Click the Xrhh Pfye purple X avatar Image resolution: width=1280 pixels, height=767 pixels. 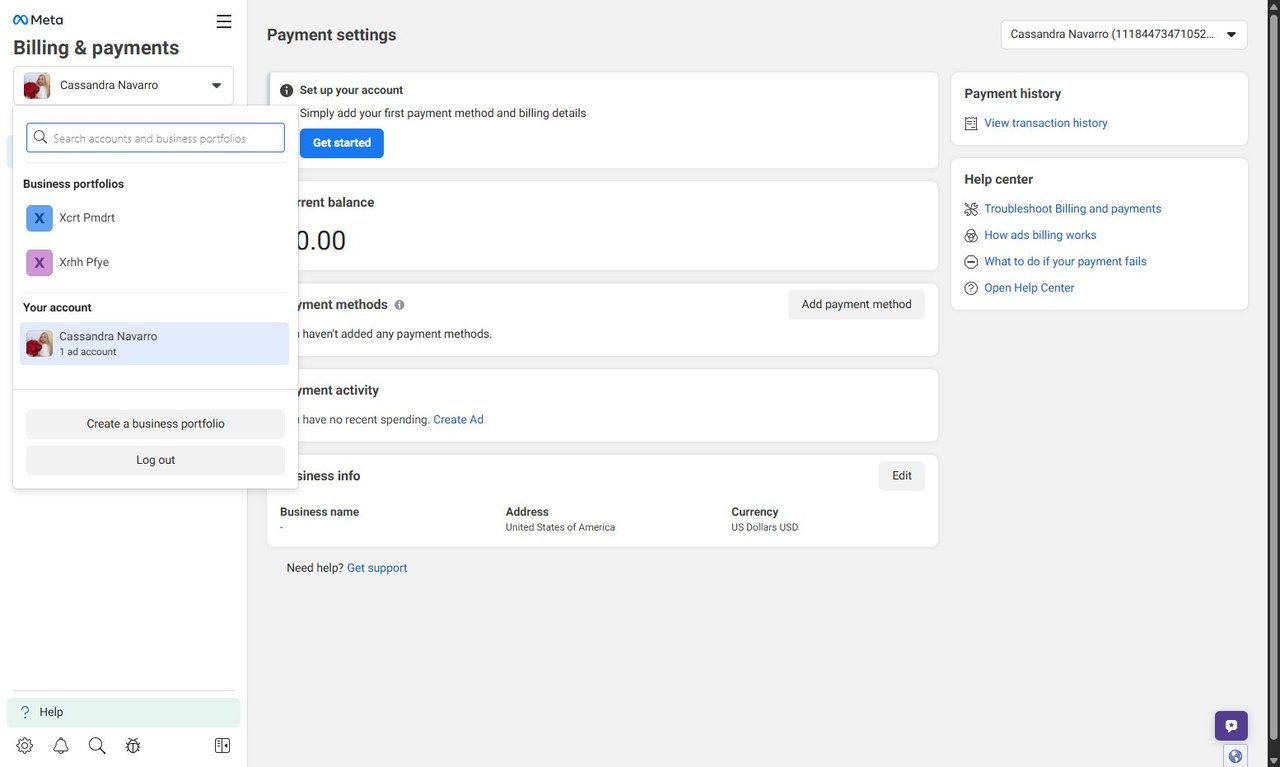point(39,263)
